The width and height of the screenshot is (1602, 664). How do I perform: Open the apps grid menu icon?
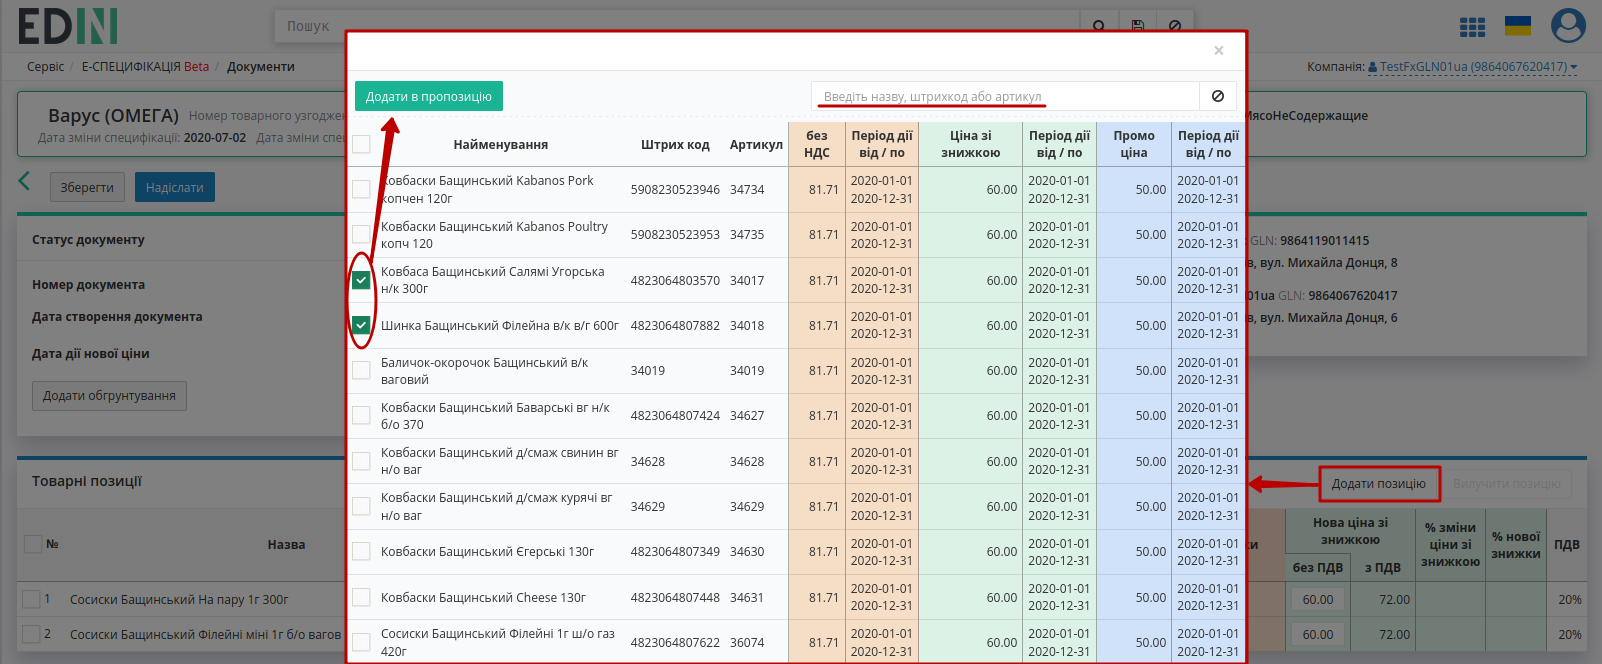pos(1472,28)
